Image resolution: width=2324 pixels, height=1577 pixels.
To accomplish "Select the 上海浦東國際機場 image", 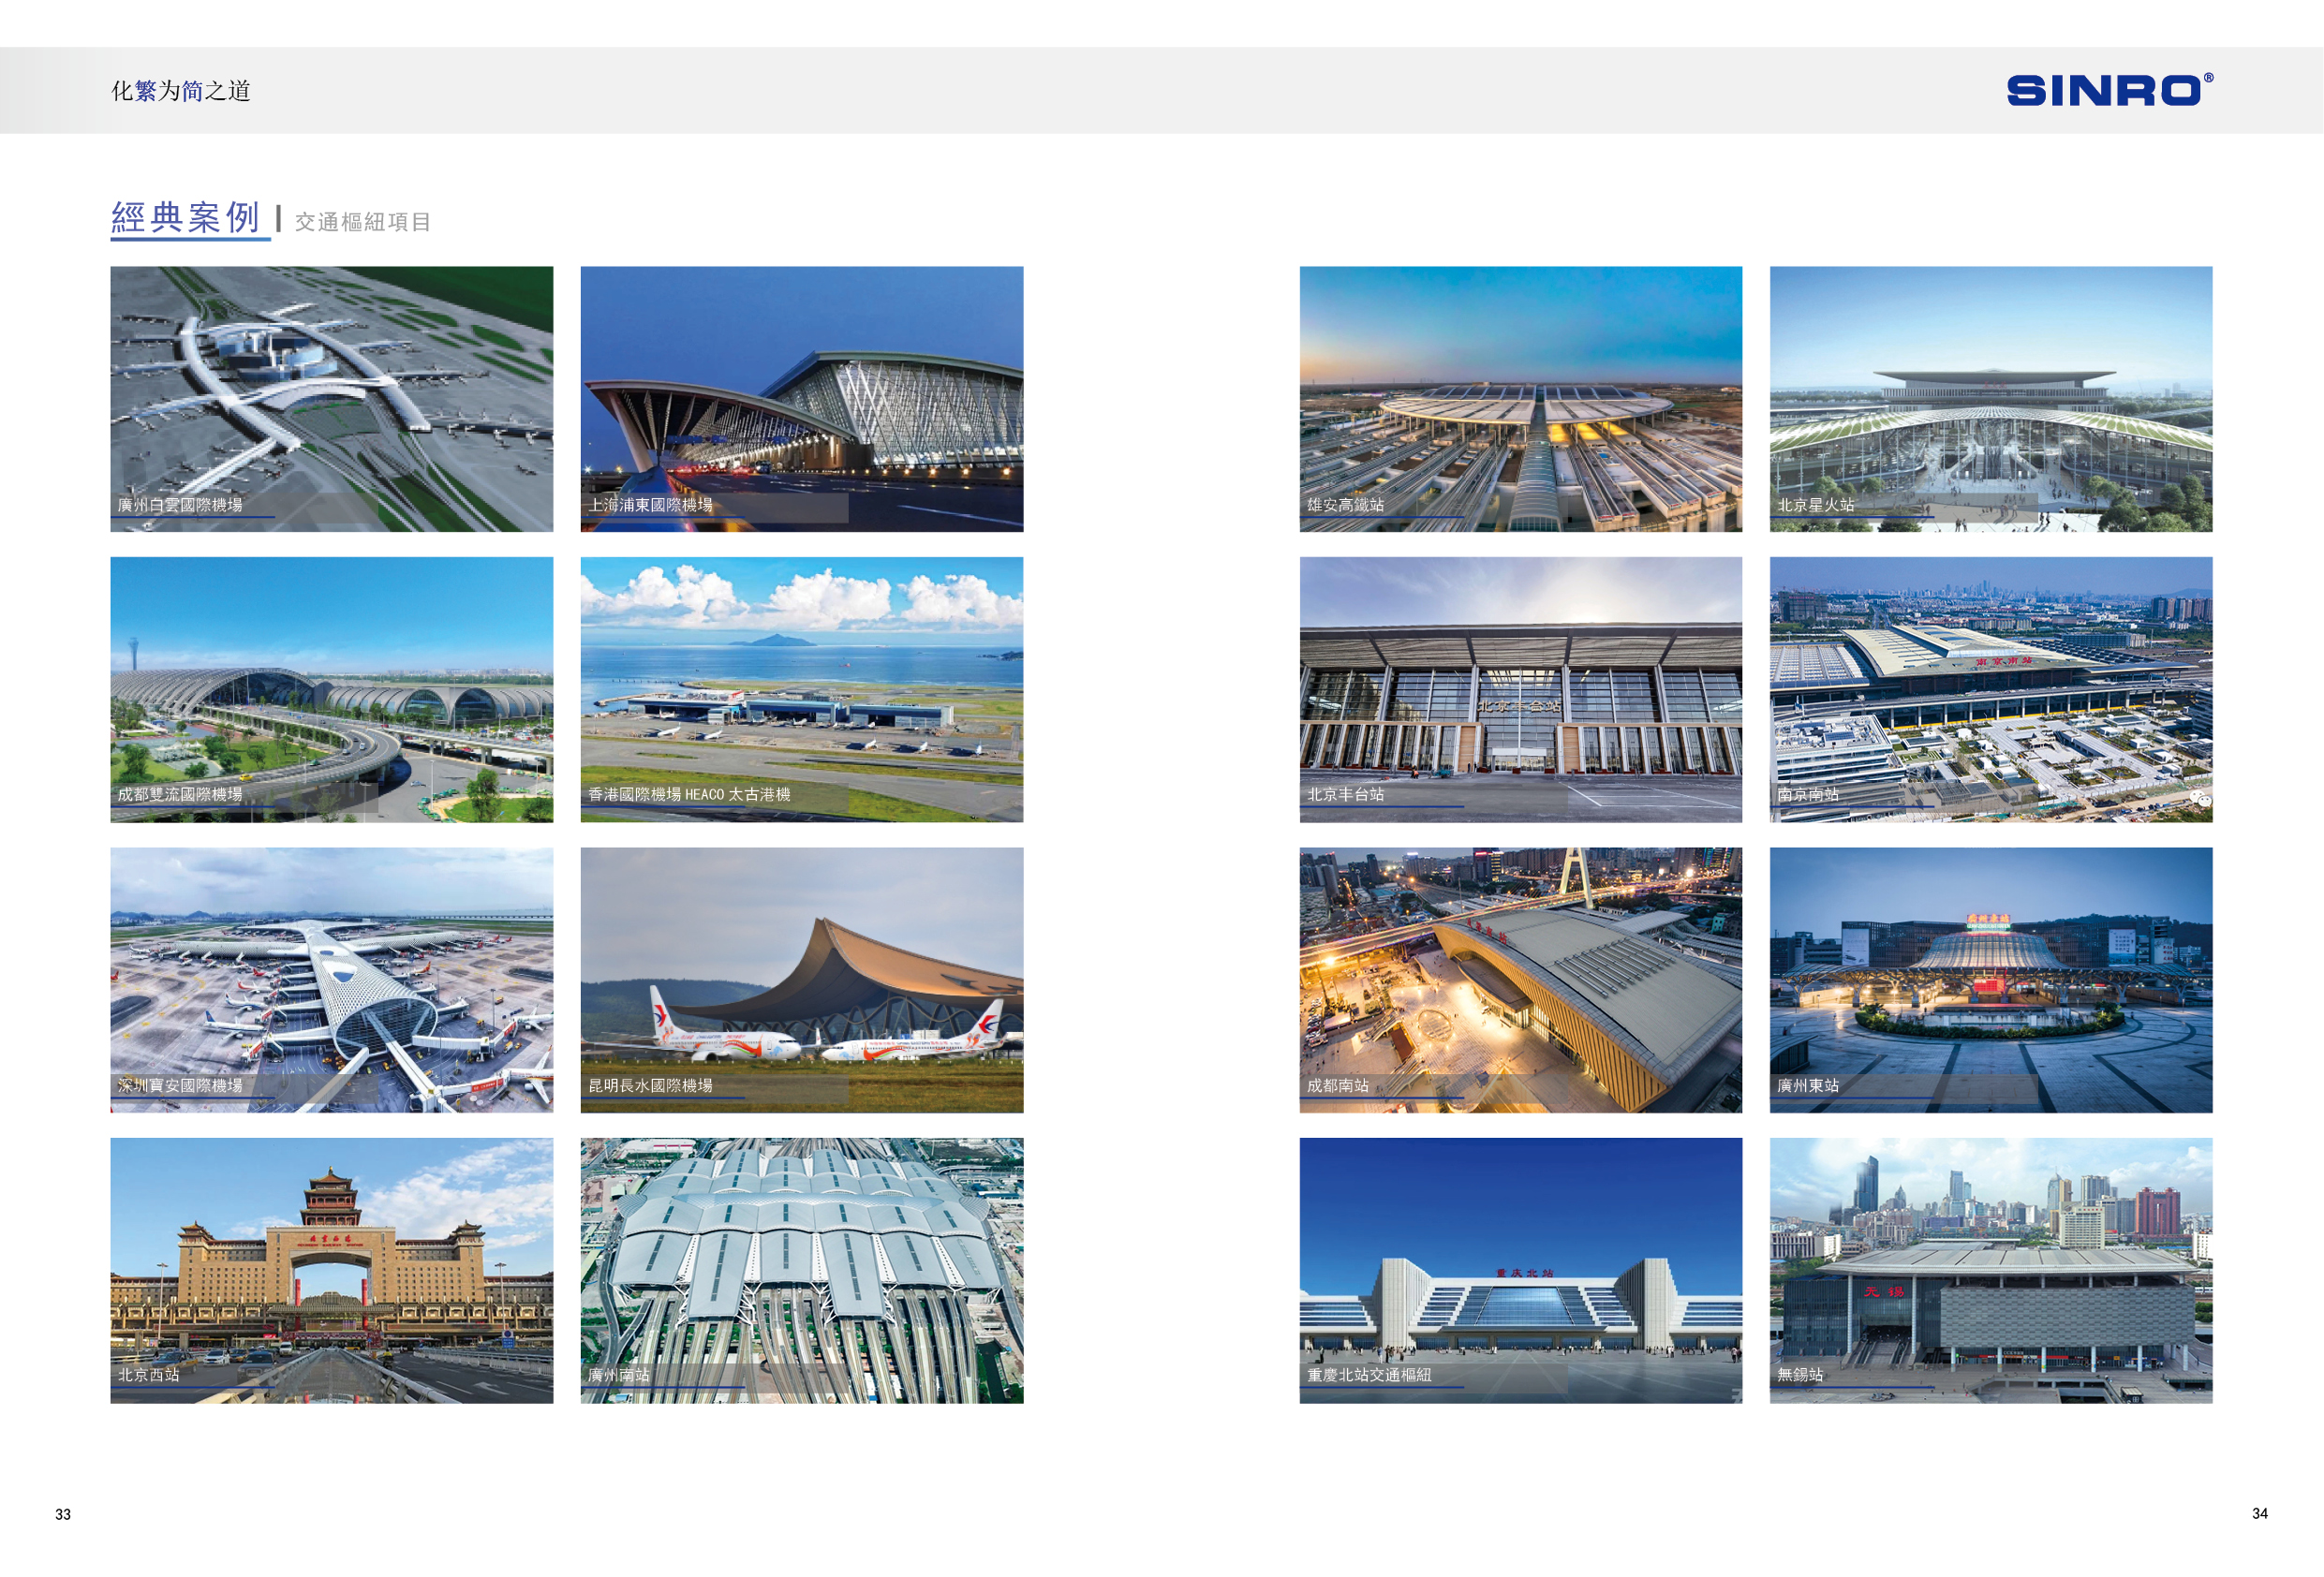I will [x=802, y=398].
